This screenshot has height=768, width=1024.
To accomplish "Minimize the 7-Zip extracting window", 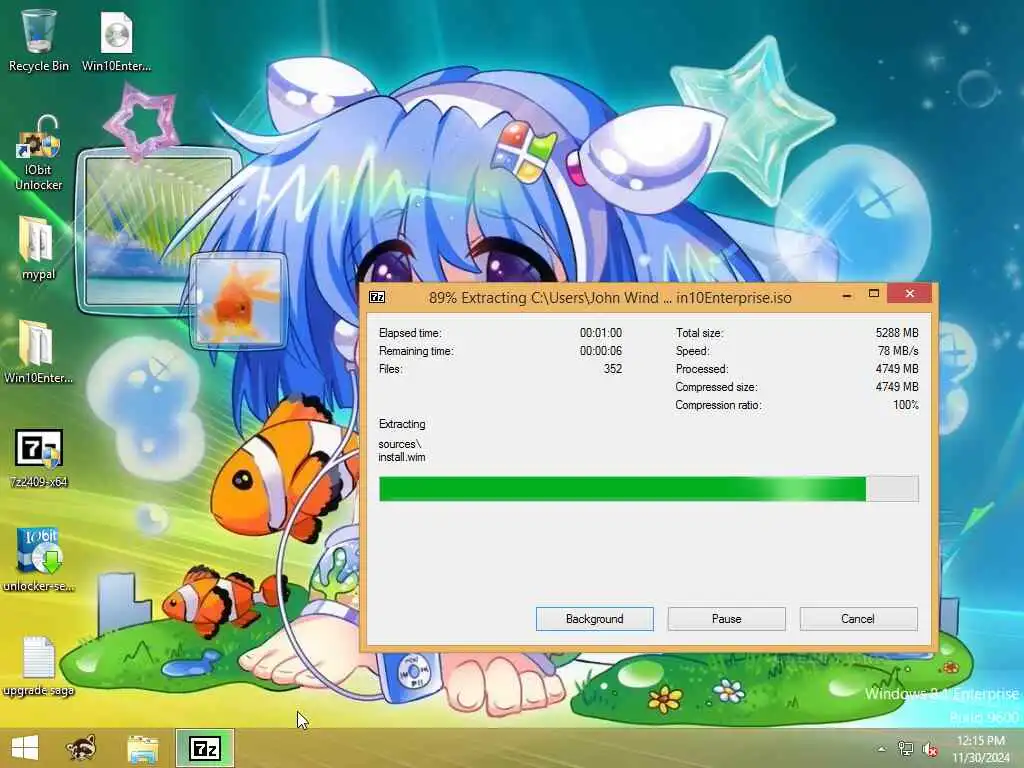I will 847,295.
